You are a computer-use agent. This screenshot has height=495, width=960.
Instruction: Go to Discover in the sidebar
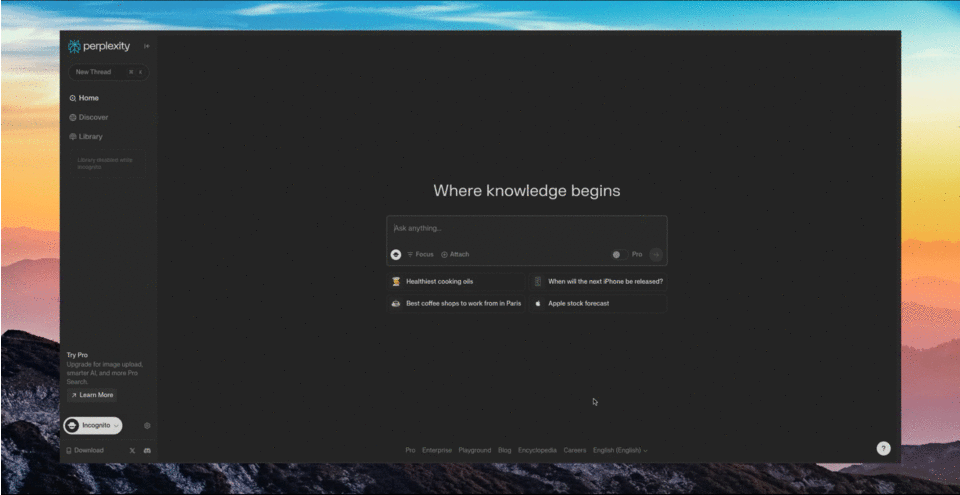tap(93, 117)
